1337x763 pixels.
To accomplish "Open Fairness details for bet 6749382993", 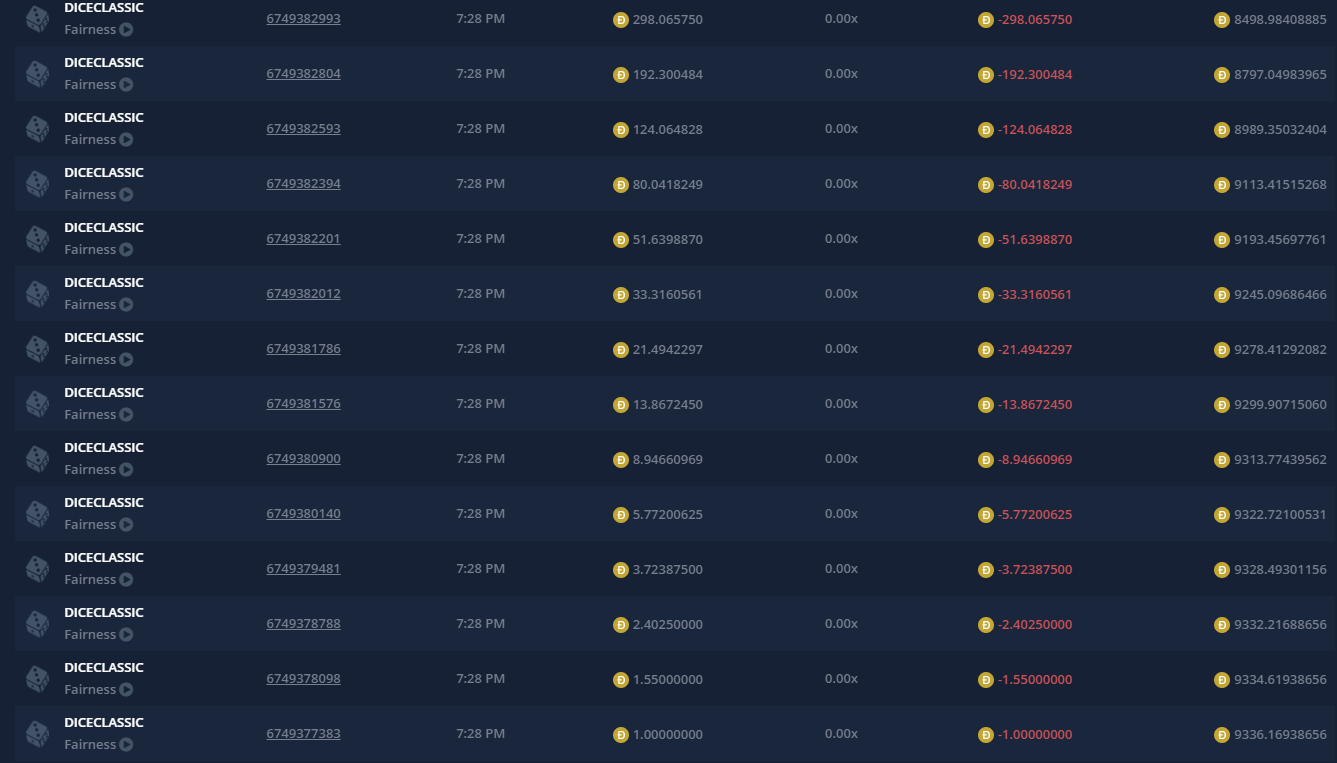I will coord(98,30).
